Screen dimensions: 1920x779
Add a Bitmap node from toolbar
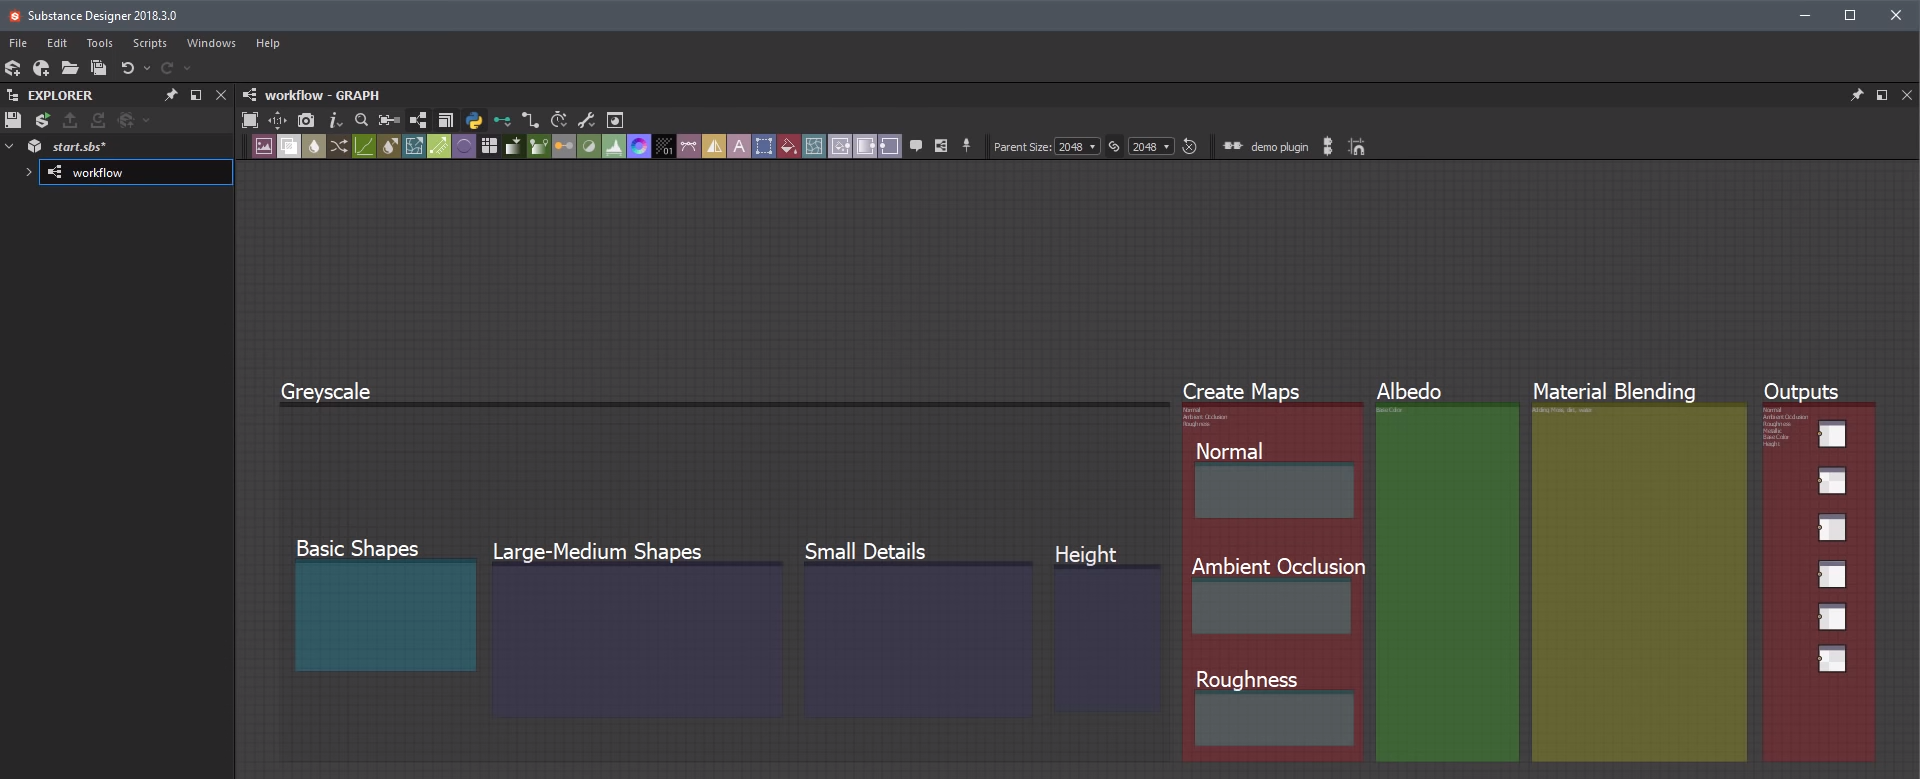pos(264,146)
